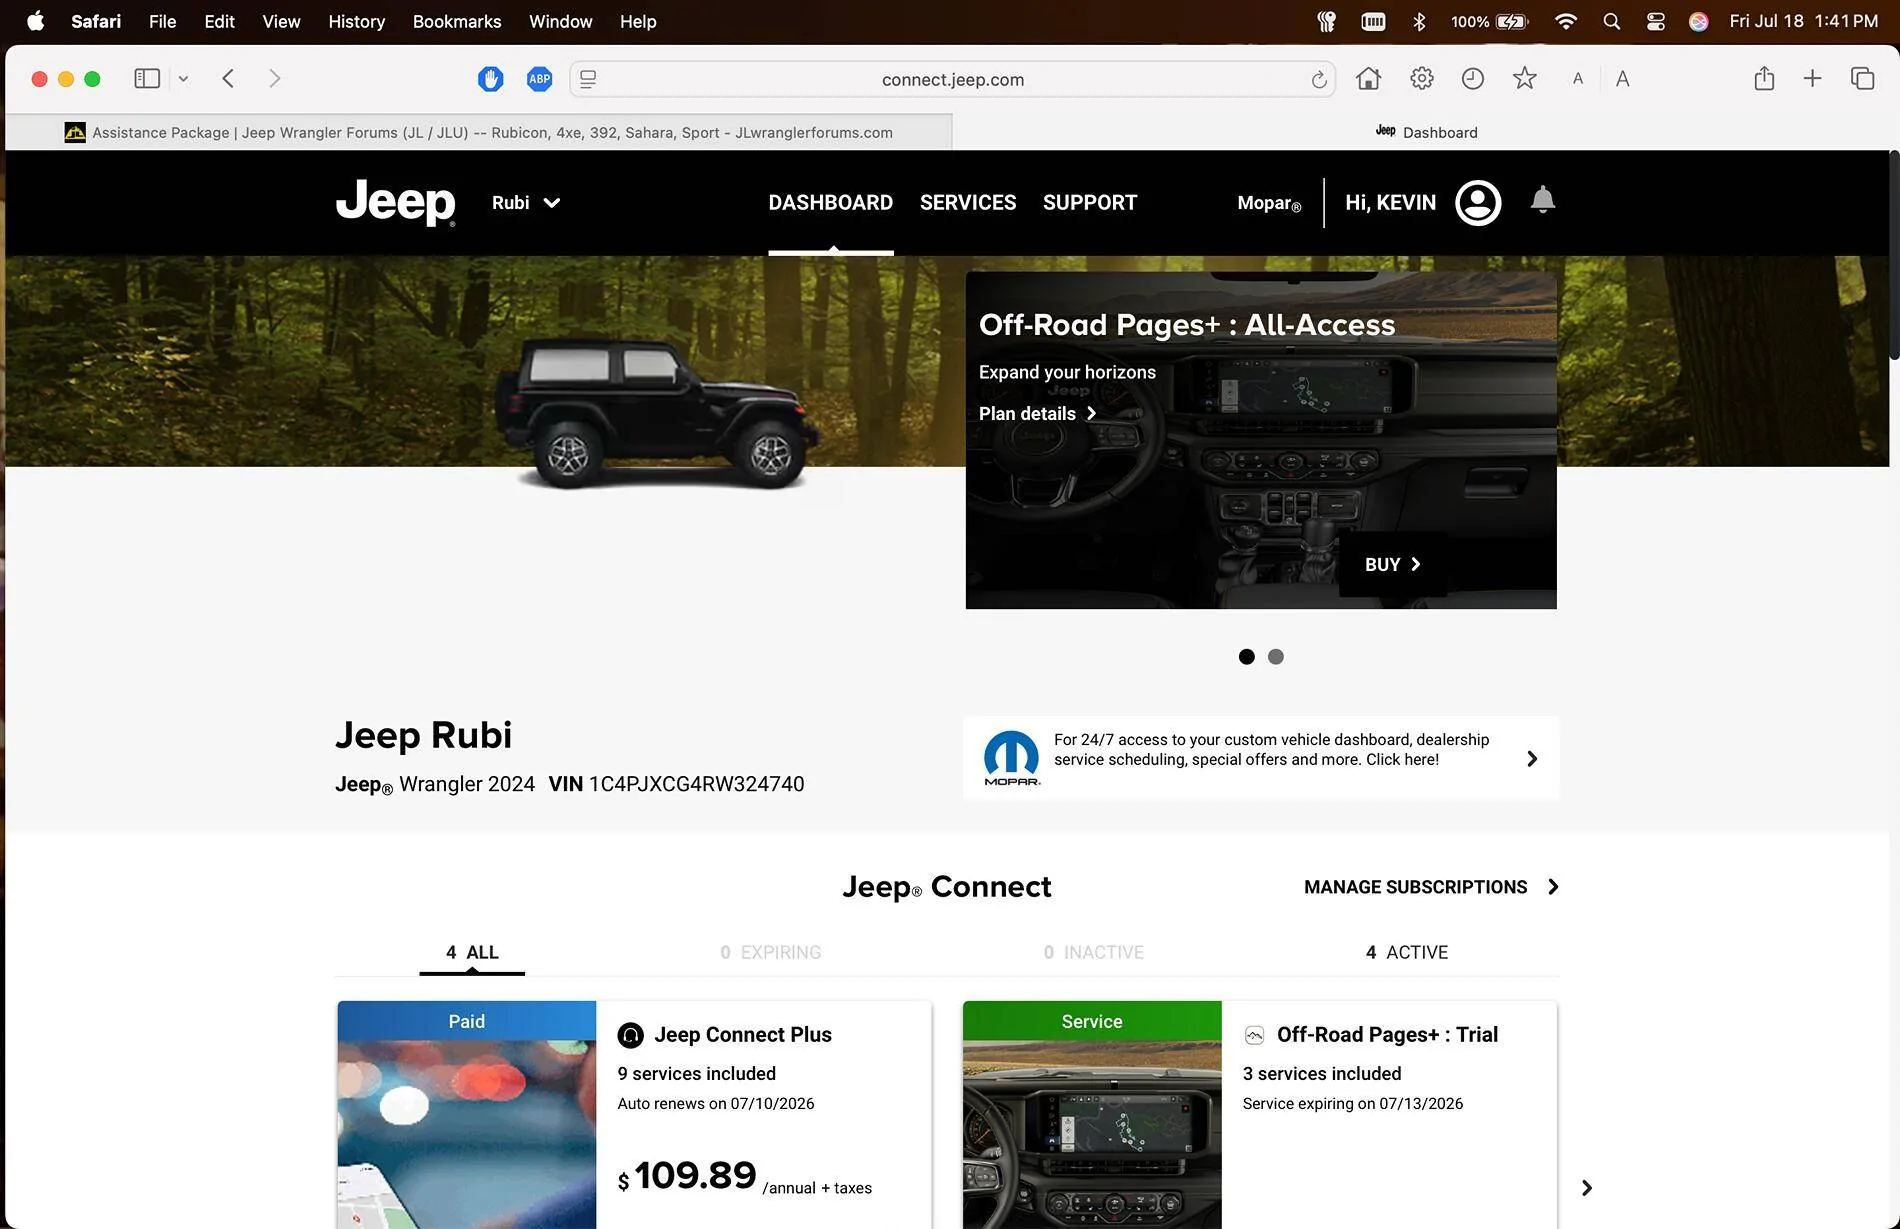Switch to the JLwranglerforums Assistance Package tab
The height and width of the screenshot is (1229, 1900).
479,132
